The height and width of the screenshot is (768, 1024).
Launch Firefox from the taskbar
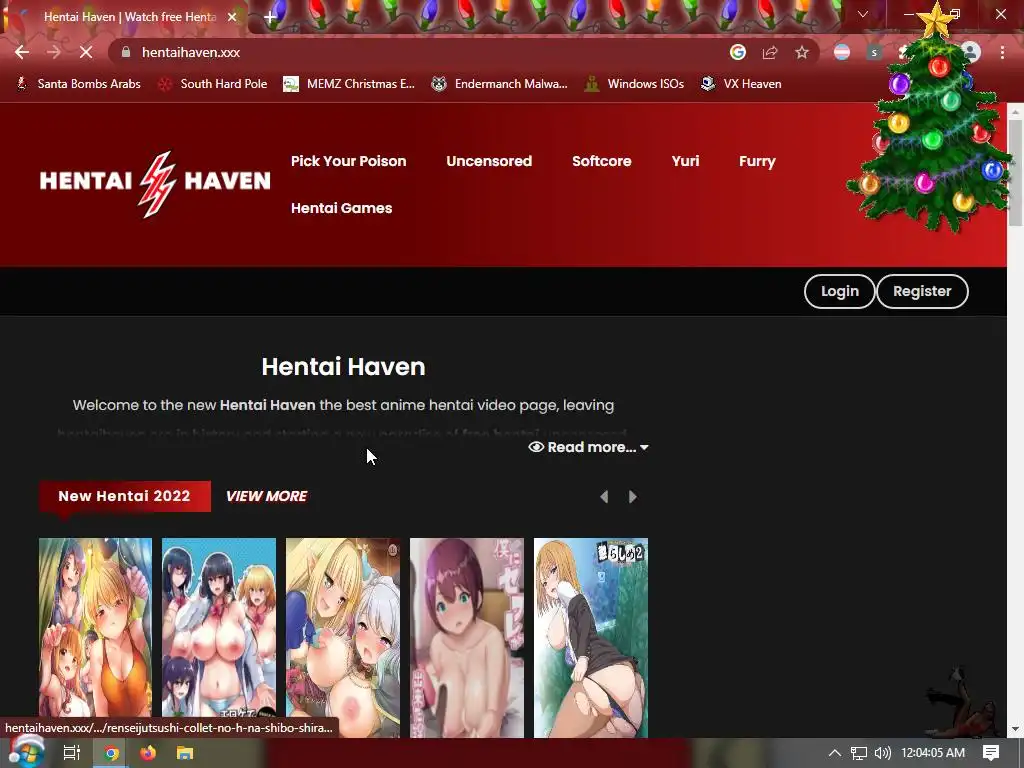[148, 754]
